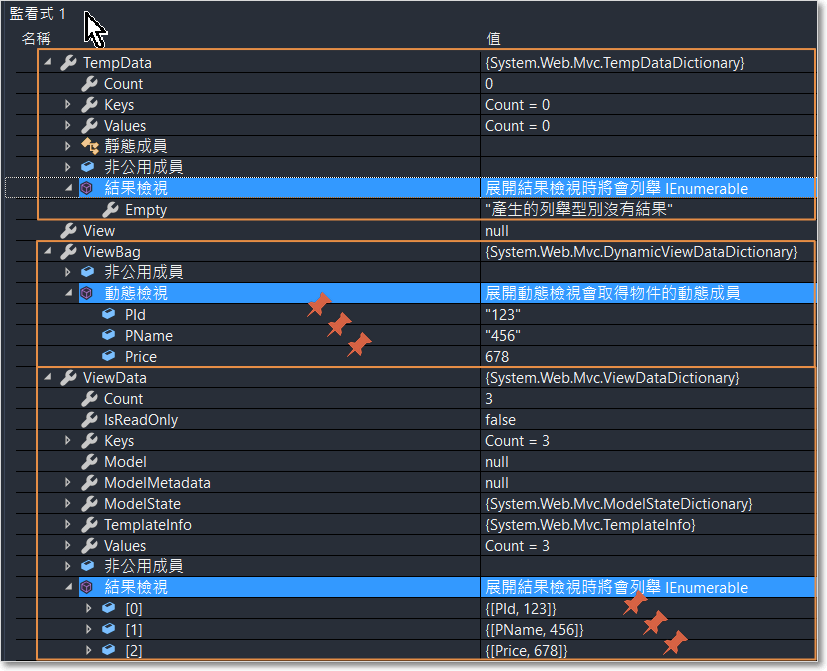
Task: Expand the [1] result entry
Action: pyautogui.click(x=89, y=629)
